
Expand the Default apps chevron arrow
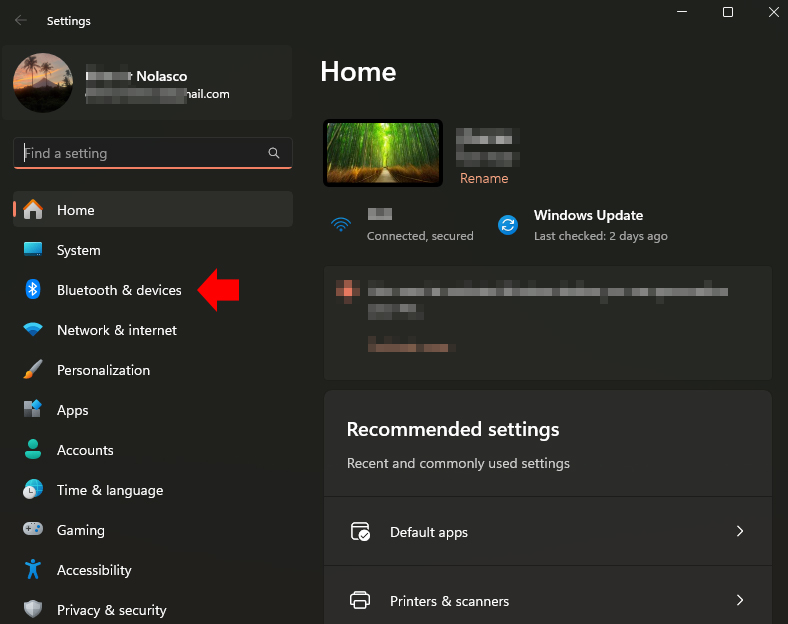(x=740, y=531)
